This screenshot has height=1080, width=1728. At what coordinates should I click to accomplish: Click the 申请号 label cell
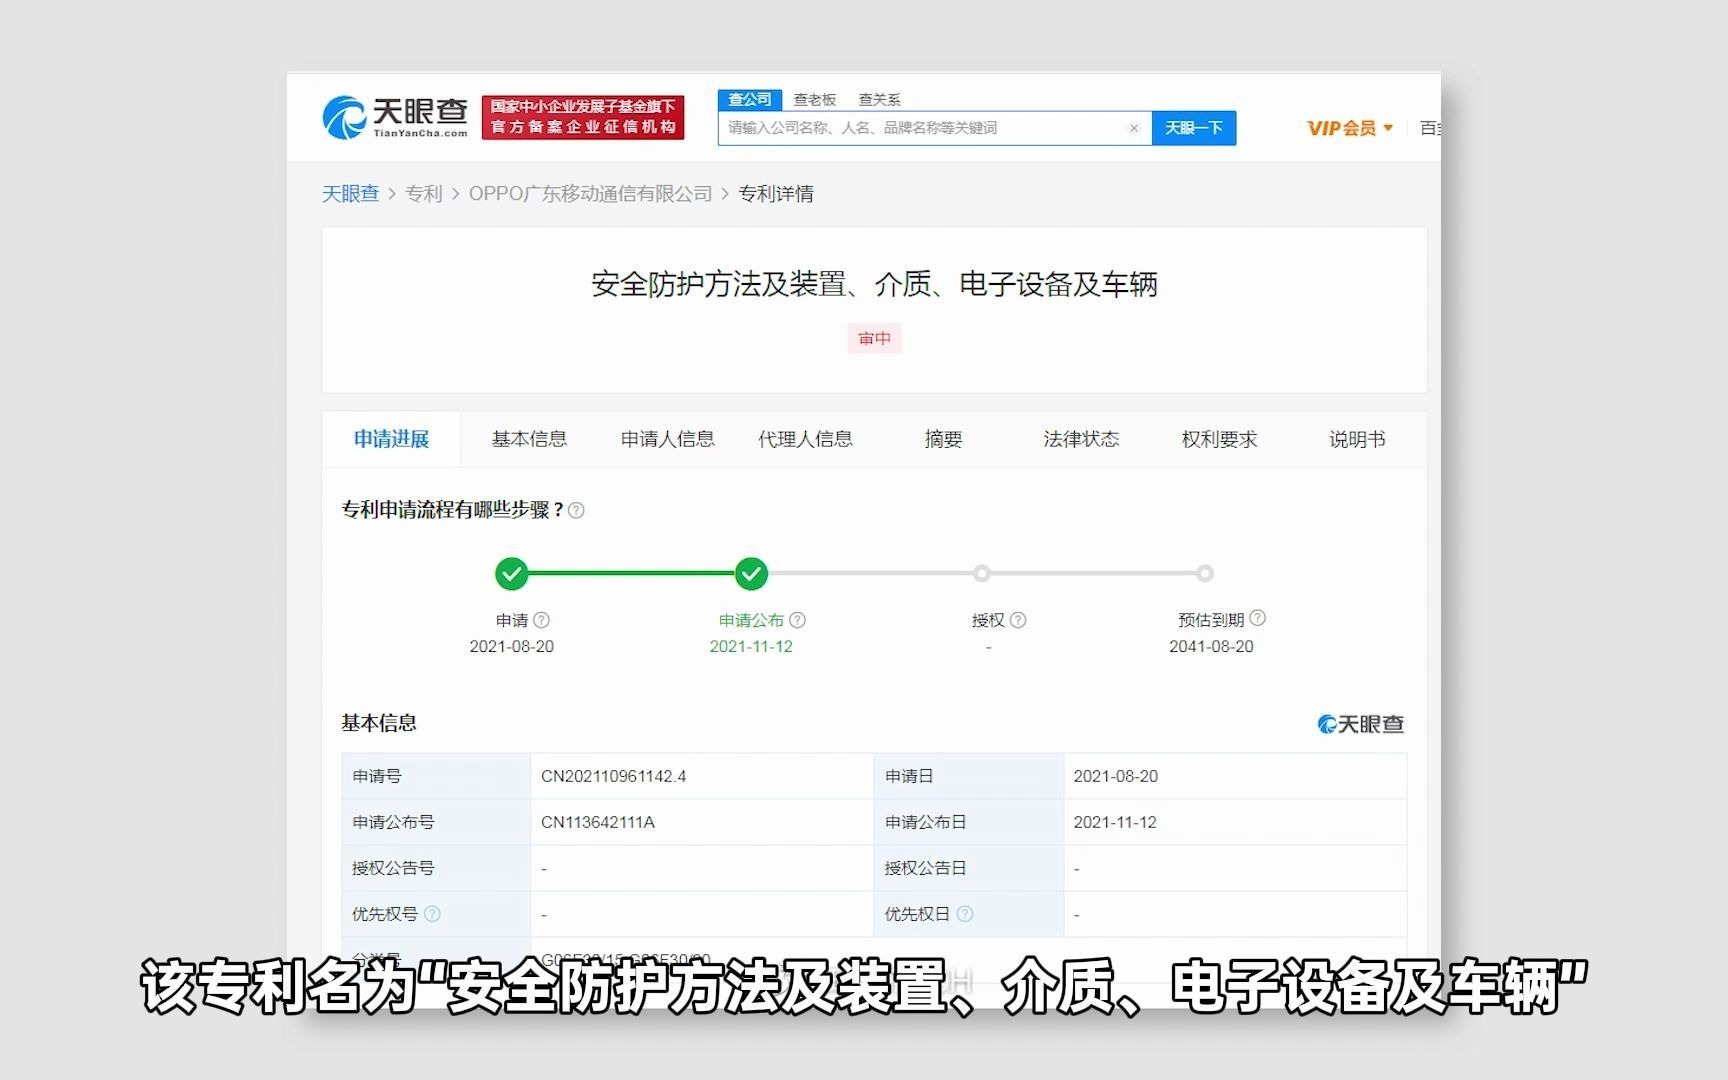(x=436, y=776)
